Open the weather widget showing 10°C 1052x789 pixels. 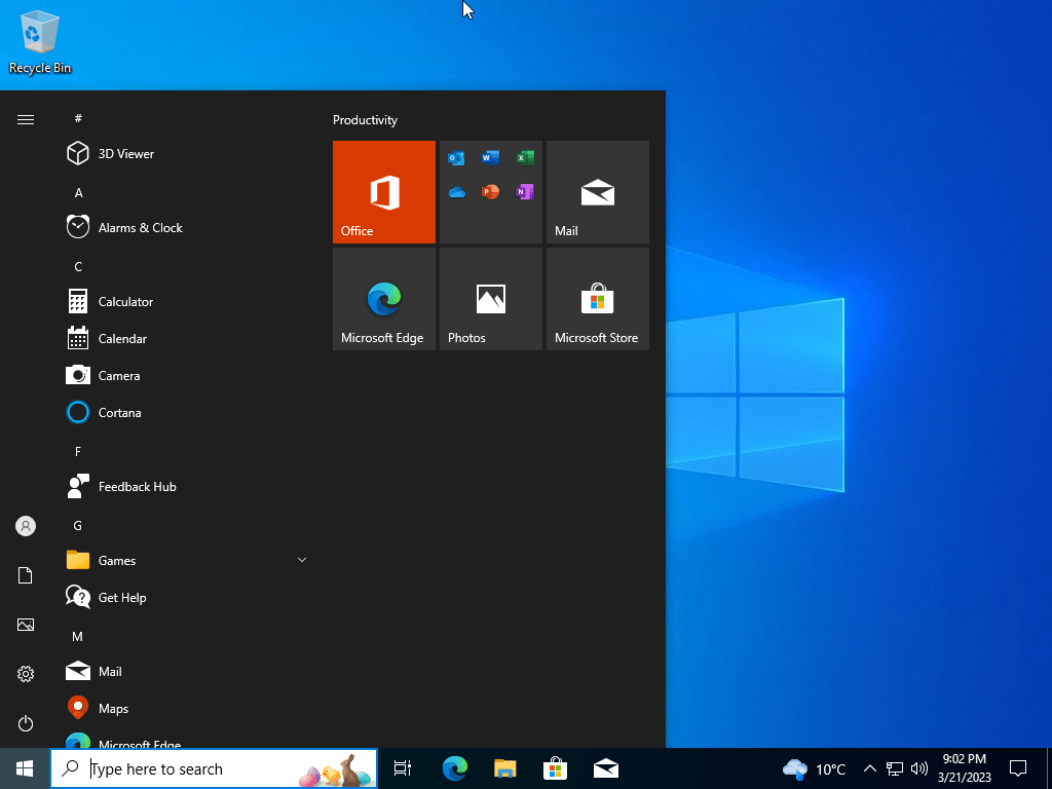point(814,769)
